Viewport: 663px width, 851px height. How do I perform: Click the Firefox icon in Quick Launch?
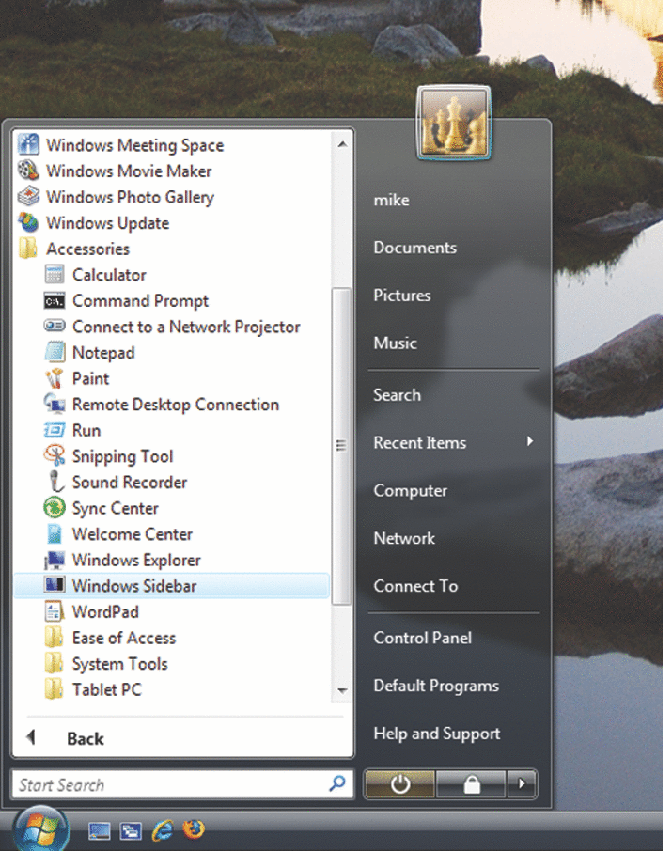pos(194,830)
